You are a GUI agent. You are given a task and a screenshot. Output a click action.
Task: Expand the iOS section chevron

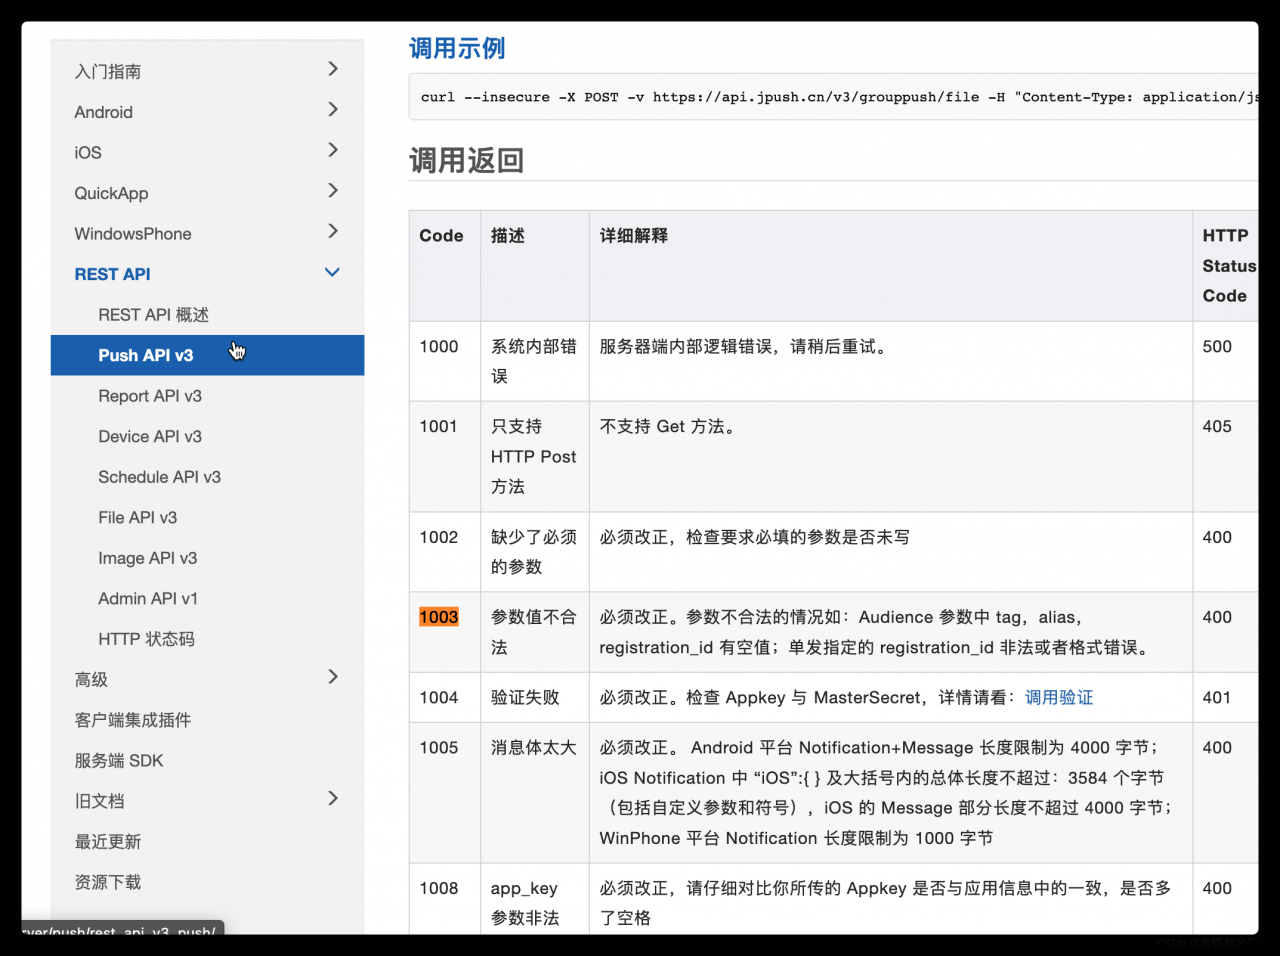click(x=333, y=150)
